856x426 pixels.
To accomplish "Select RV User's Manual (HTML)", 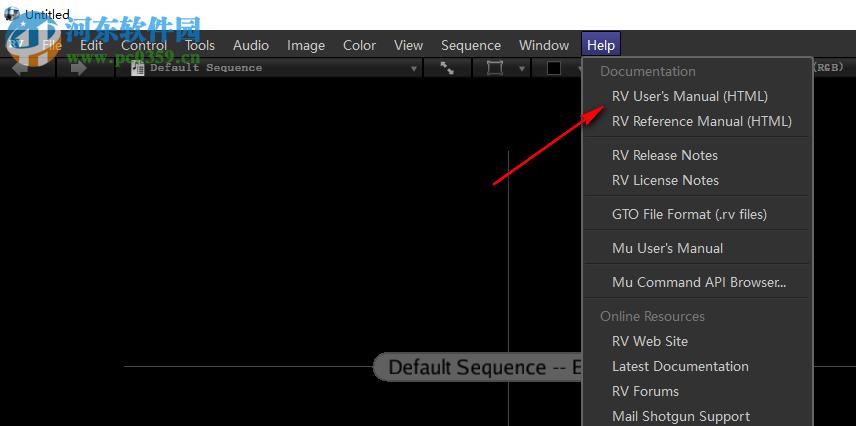I will click(x=690, y=96).
